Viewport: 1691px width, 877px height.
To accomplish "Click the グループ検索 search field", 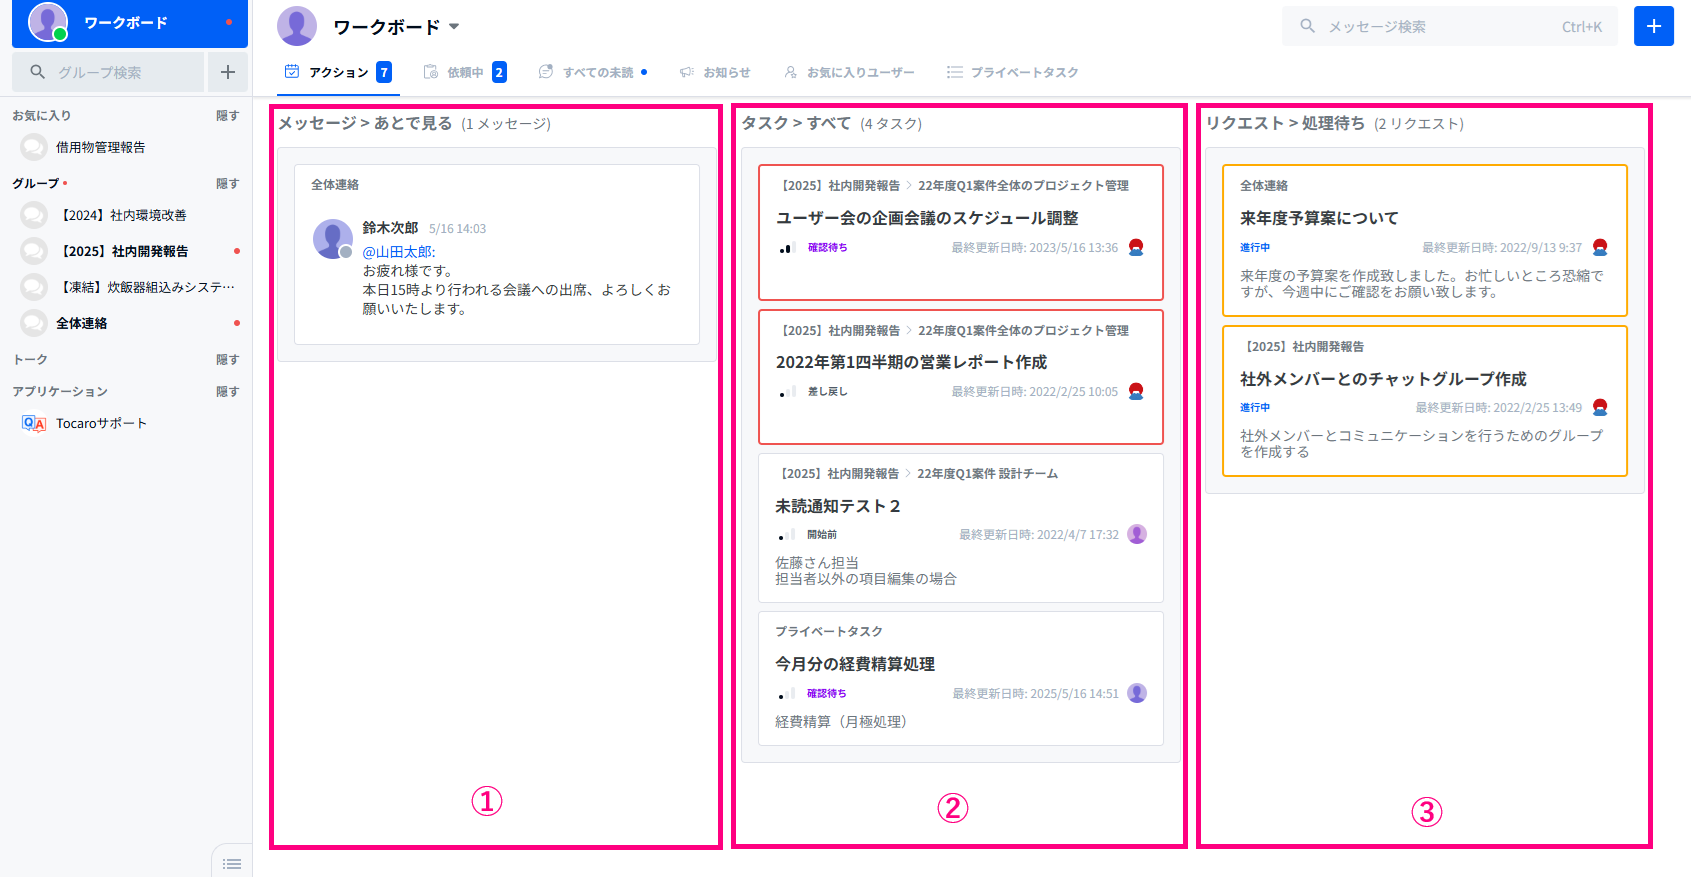I will coord(108,72).
